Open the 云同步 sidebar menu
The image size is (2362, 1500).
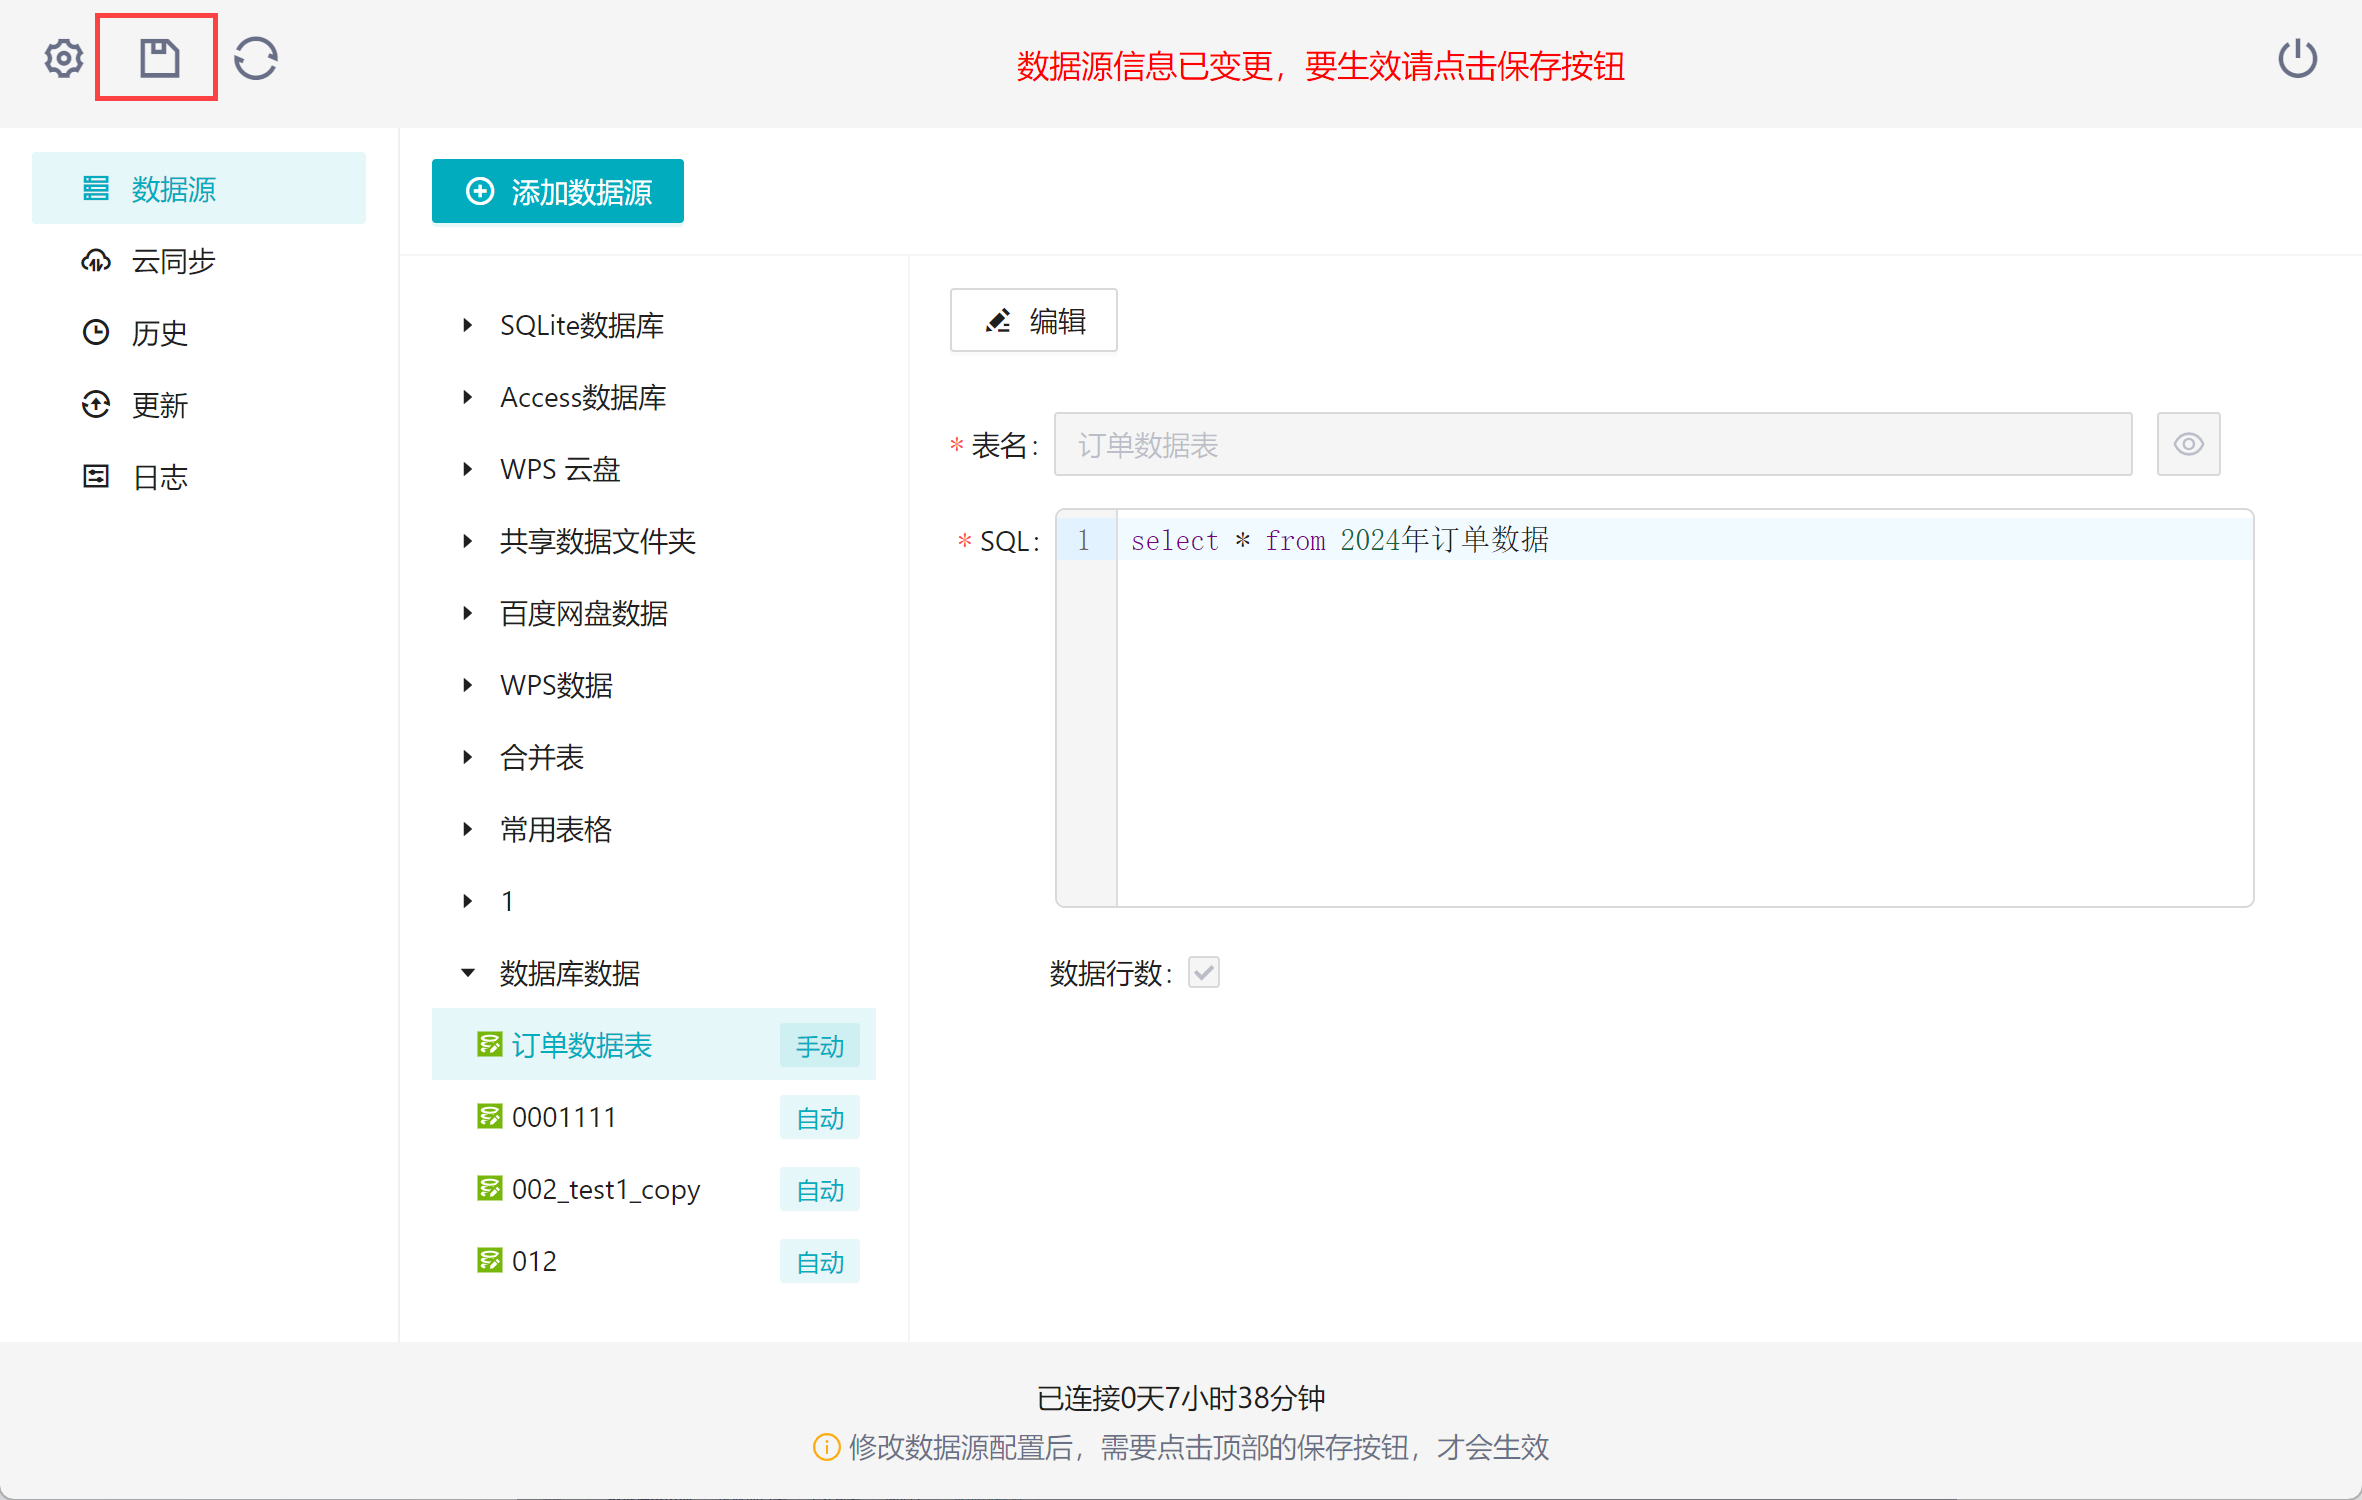199,261
